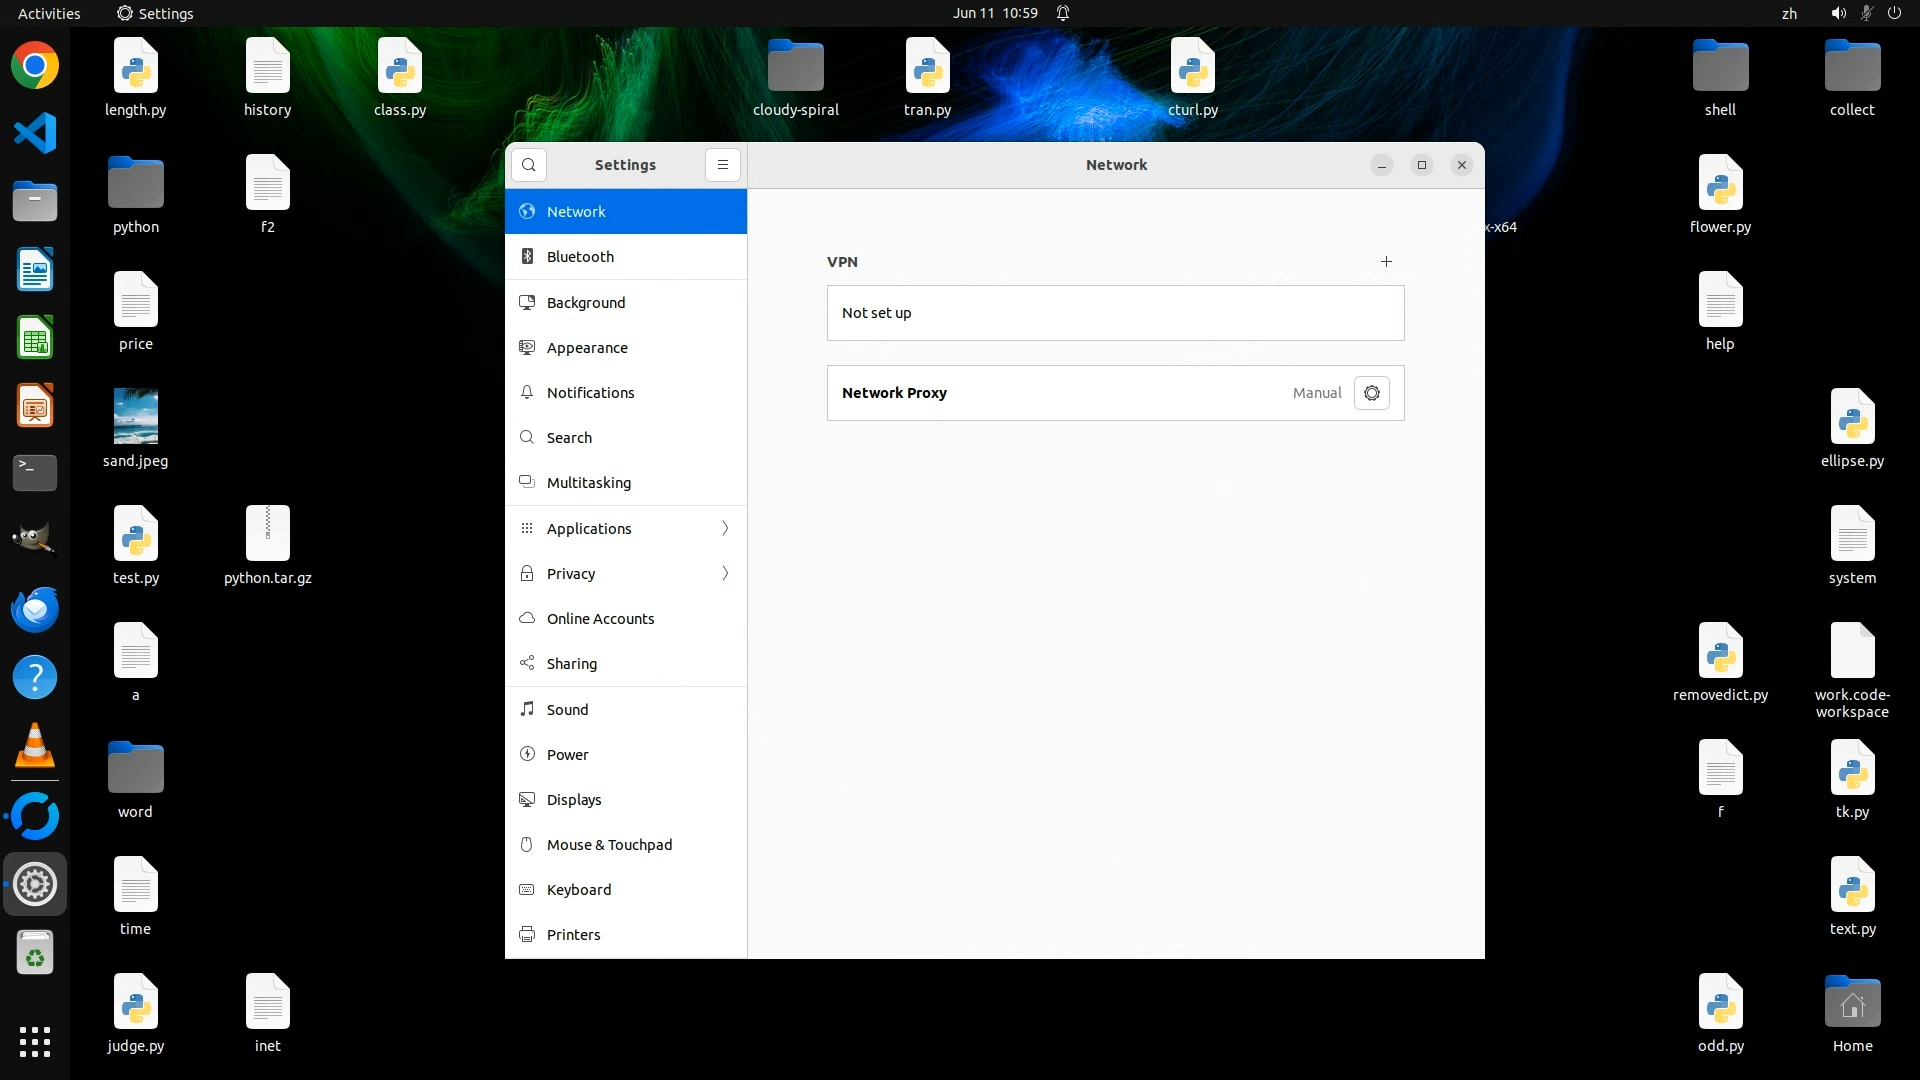Viewport: 1920px width, 1080px height.
Task: Open the Sound settings item
Action: pos(567,710)
